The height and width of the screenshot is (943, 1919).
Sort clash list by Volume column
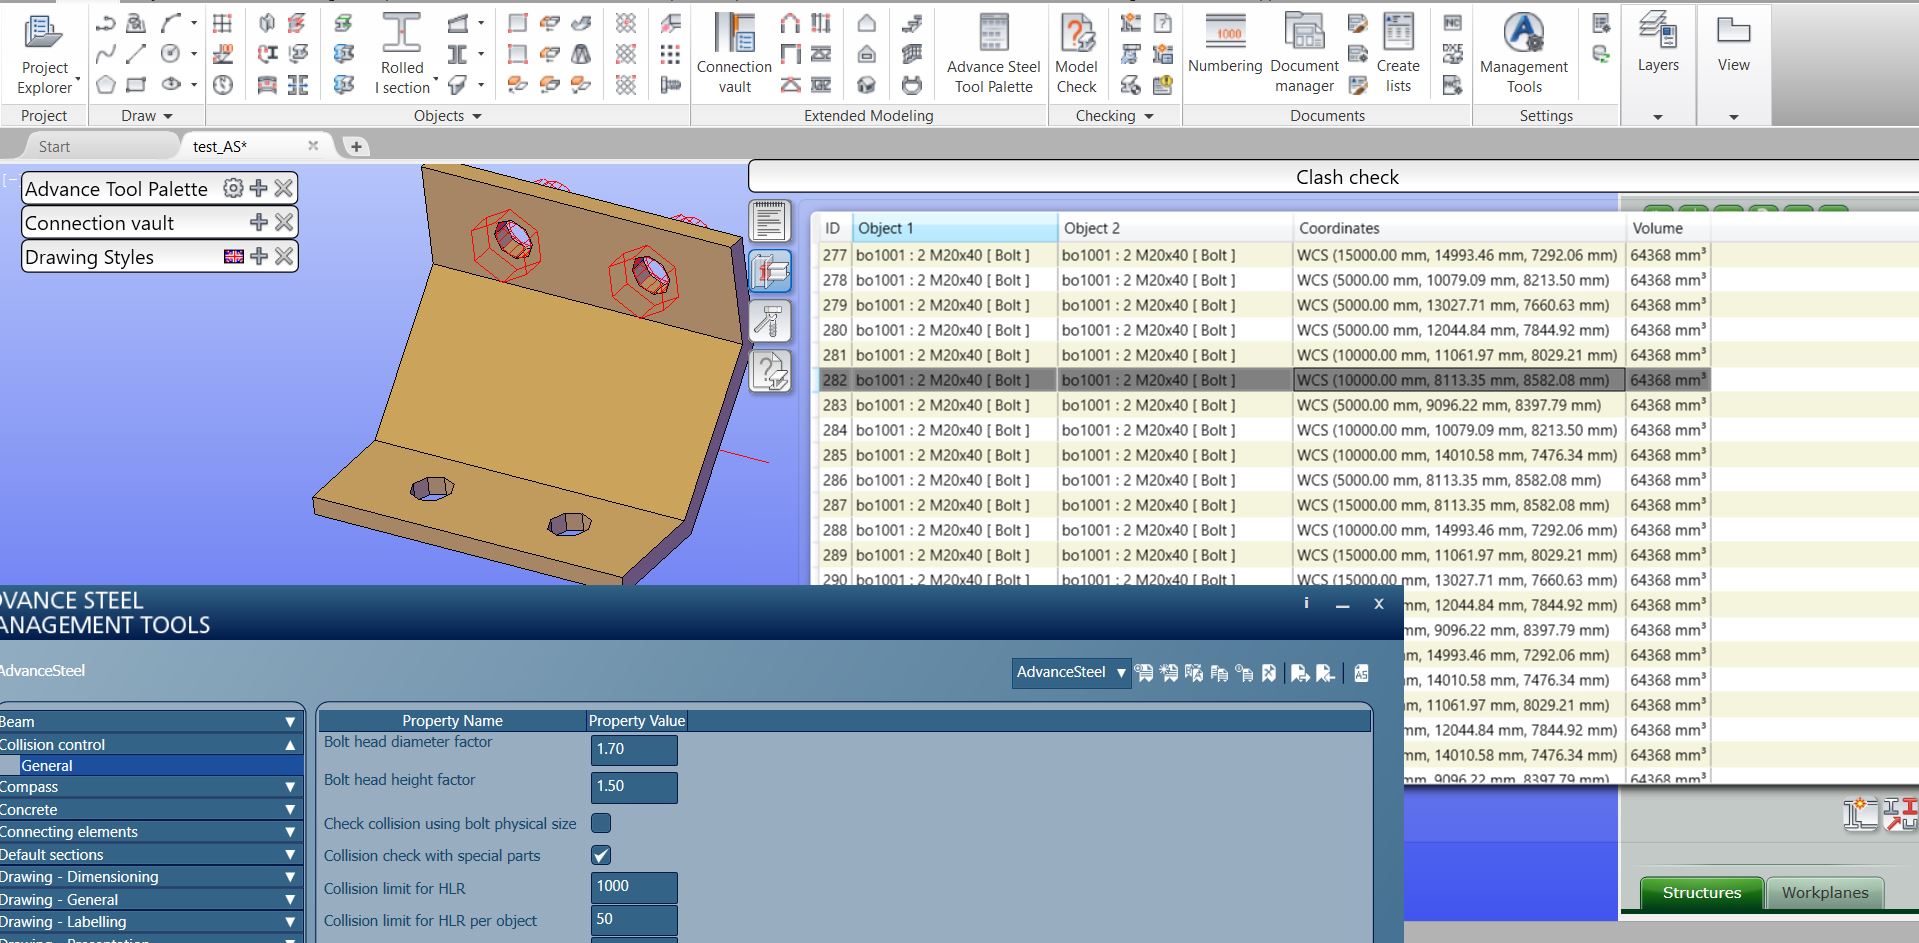coord(1667,228)
